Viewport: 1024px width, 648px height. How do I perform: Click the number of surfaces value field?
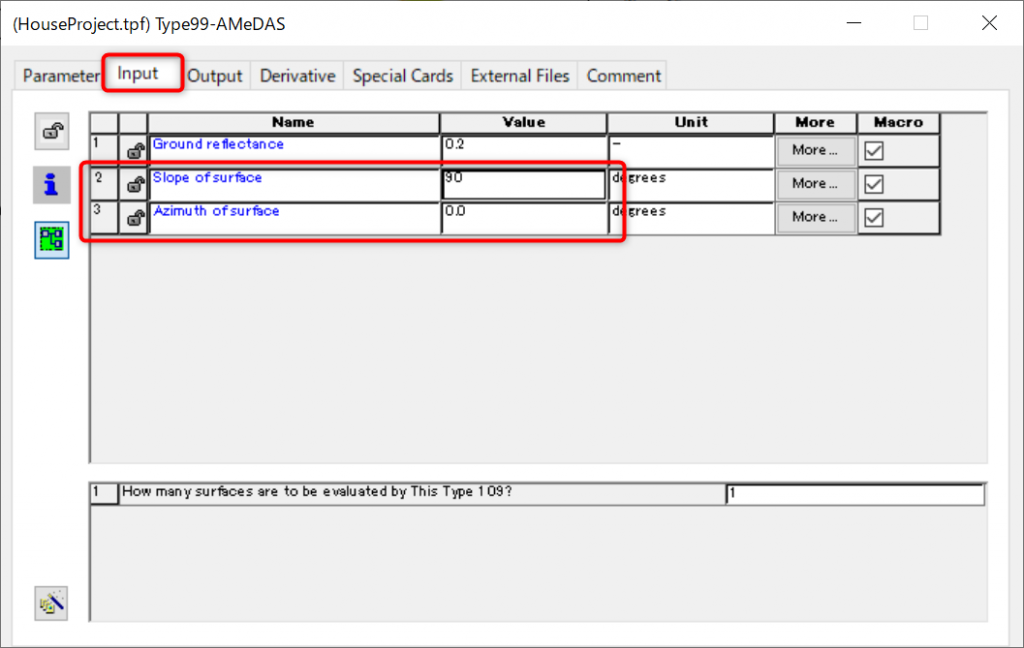855,494
